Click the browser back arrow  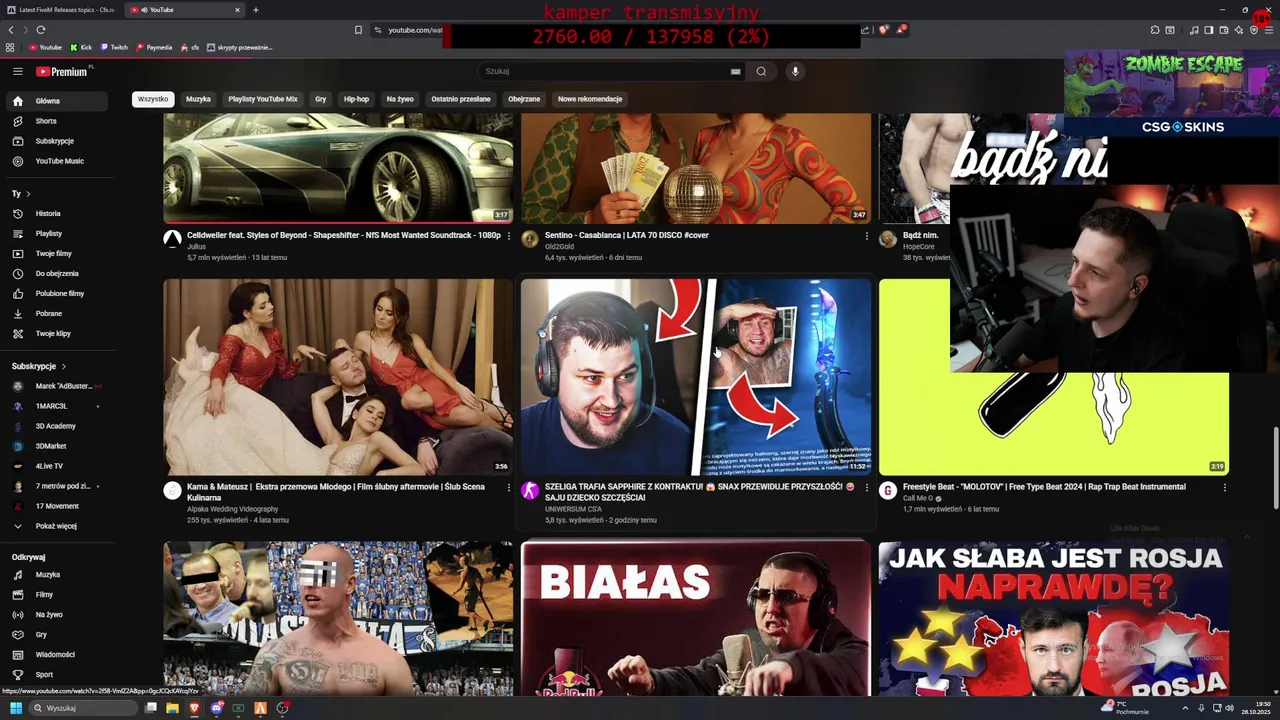point(11,30)
